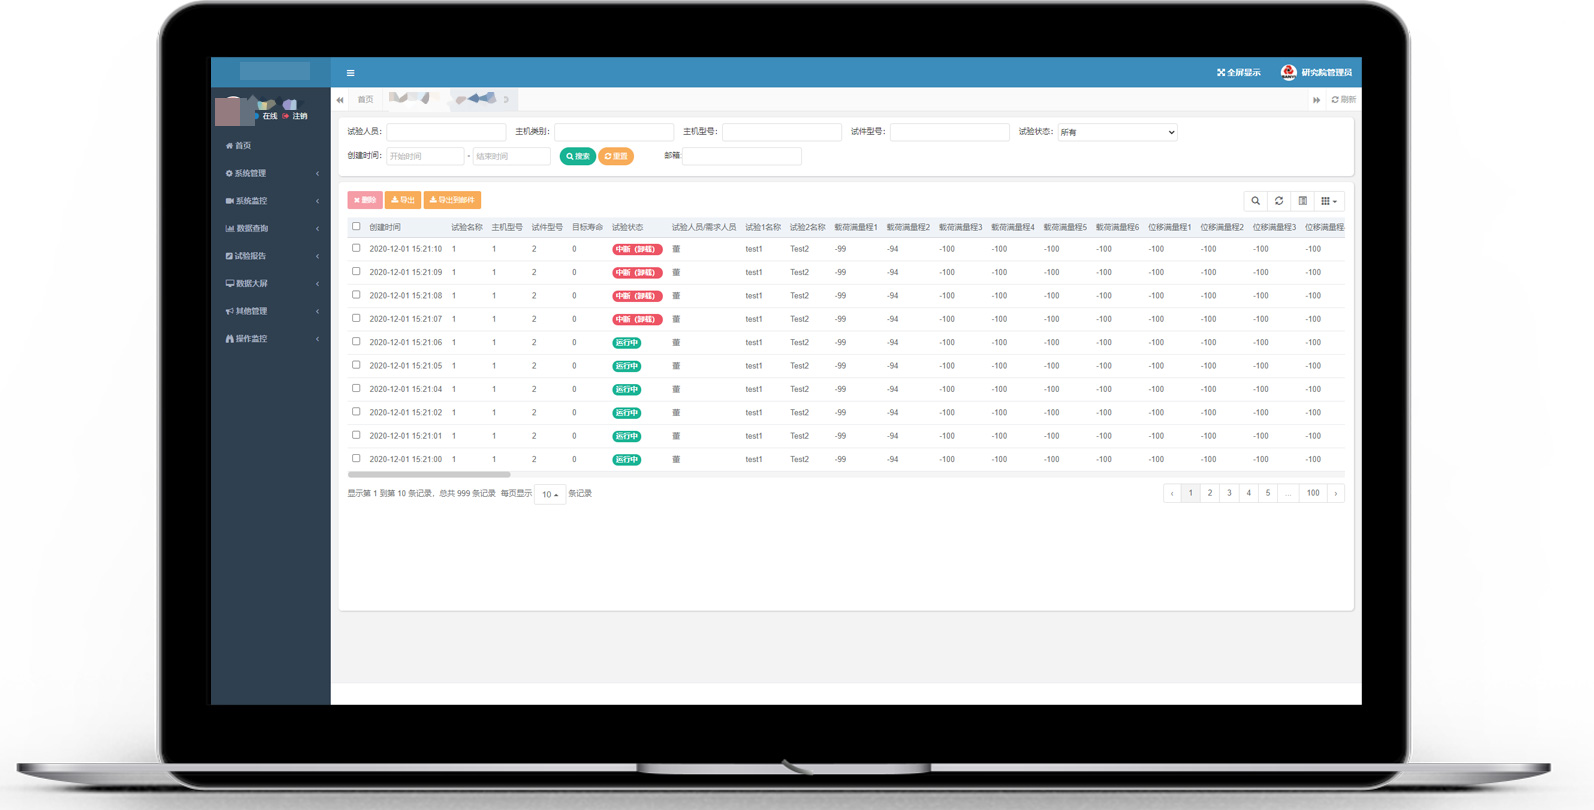
Task: Click the tab scroll-right double arrow
Action: point(1316,100)
